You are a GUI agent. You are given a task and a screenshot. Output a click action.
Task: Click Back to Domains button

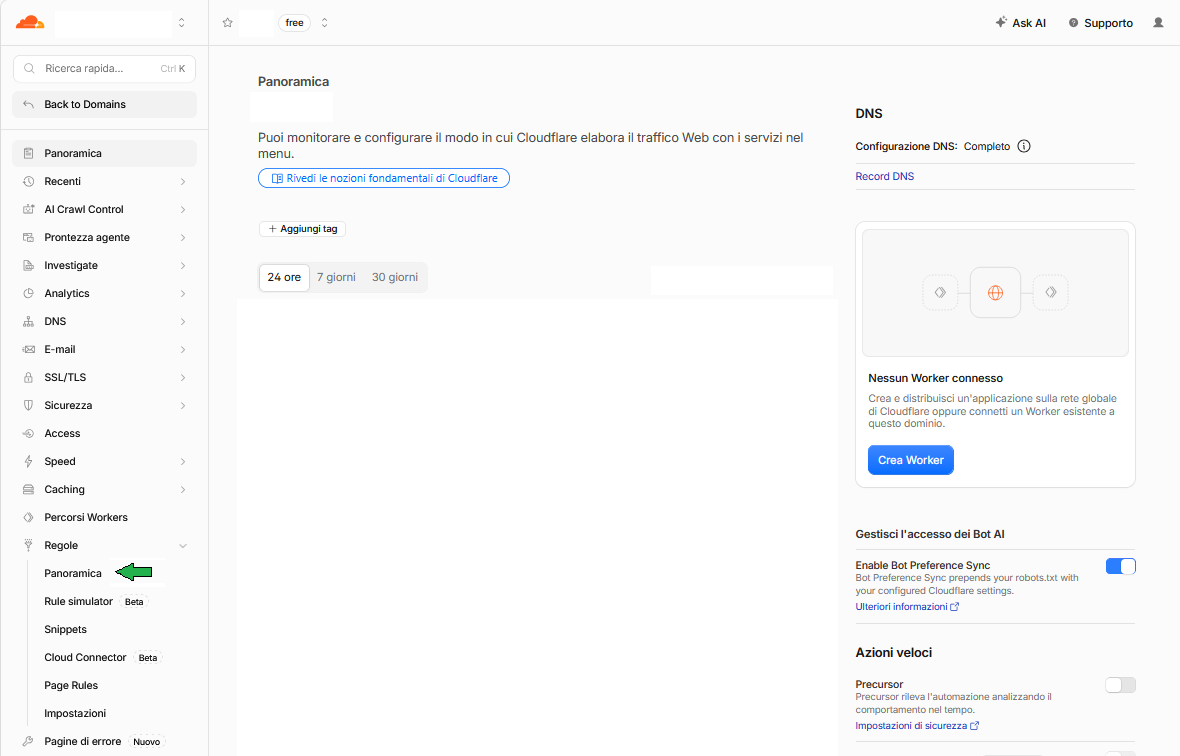point(105,105)
